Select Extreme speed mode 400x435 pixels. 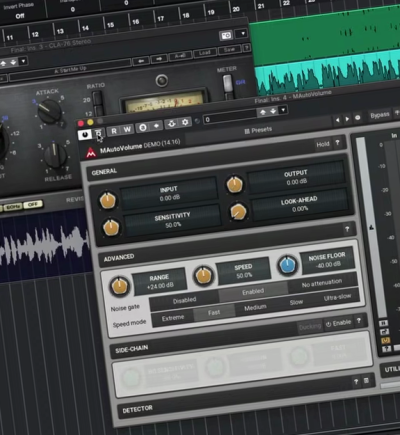point(173,318)
